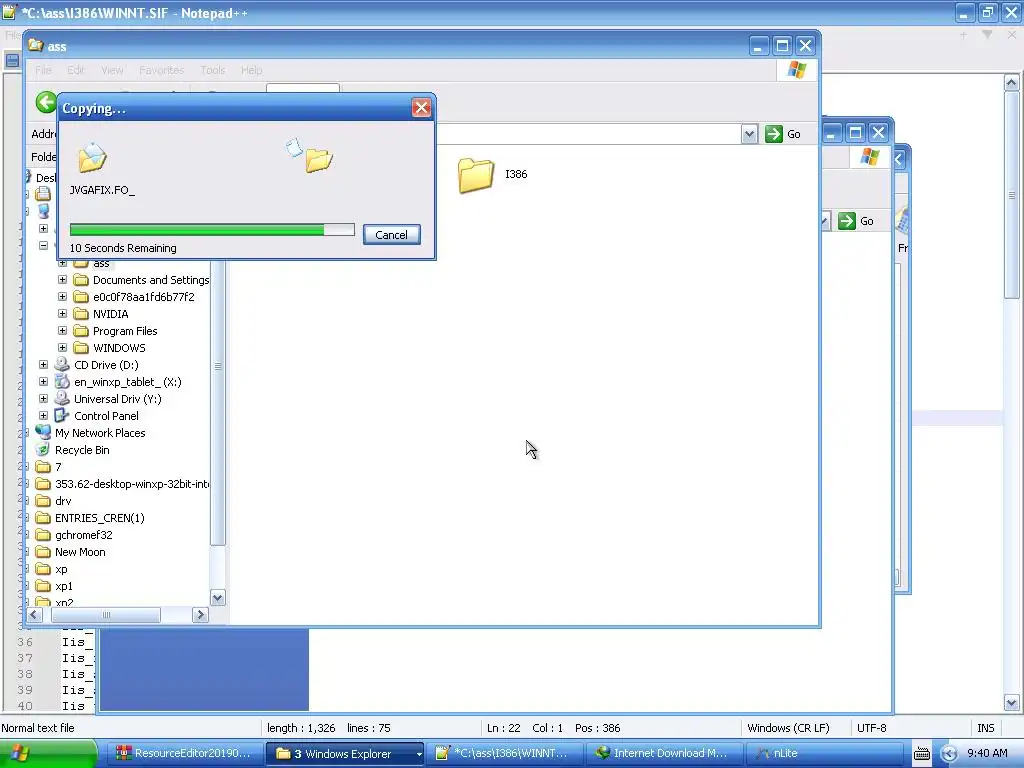This screenshot has height=768, width=1024.
Task: Select the Universal Driv (Y:) drive icon
Action: point(62,398)
